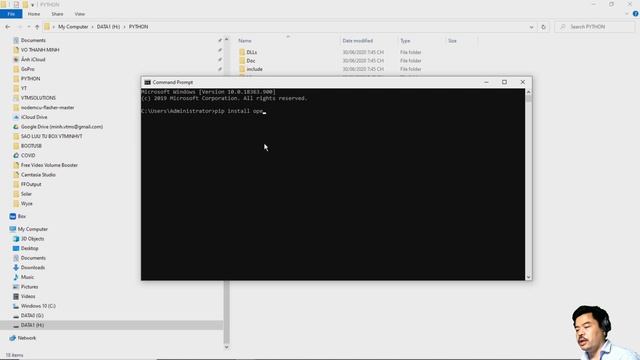
Task: Open the Share ribbon tab
Action: pyautogui.click(x=57, y=14)
